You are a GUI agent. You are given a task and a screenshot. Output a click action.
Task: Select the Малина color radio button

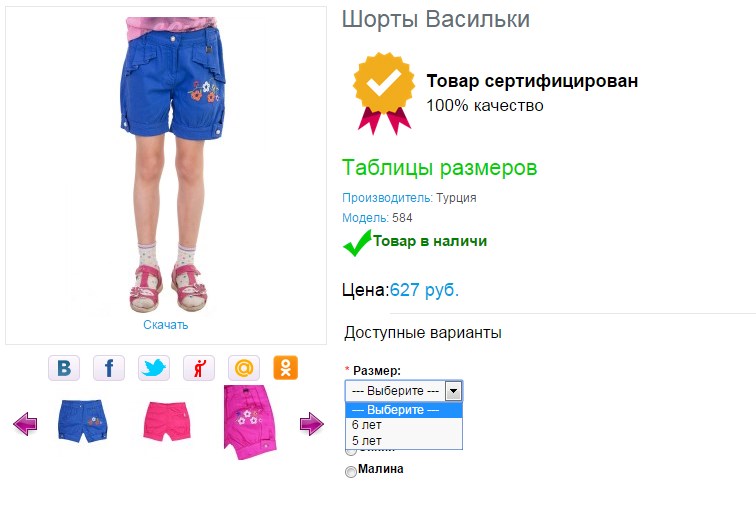pos(351,471)
